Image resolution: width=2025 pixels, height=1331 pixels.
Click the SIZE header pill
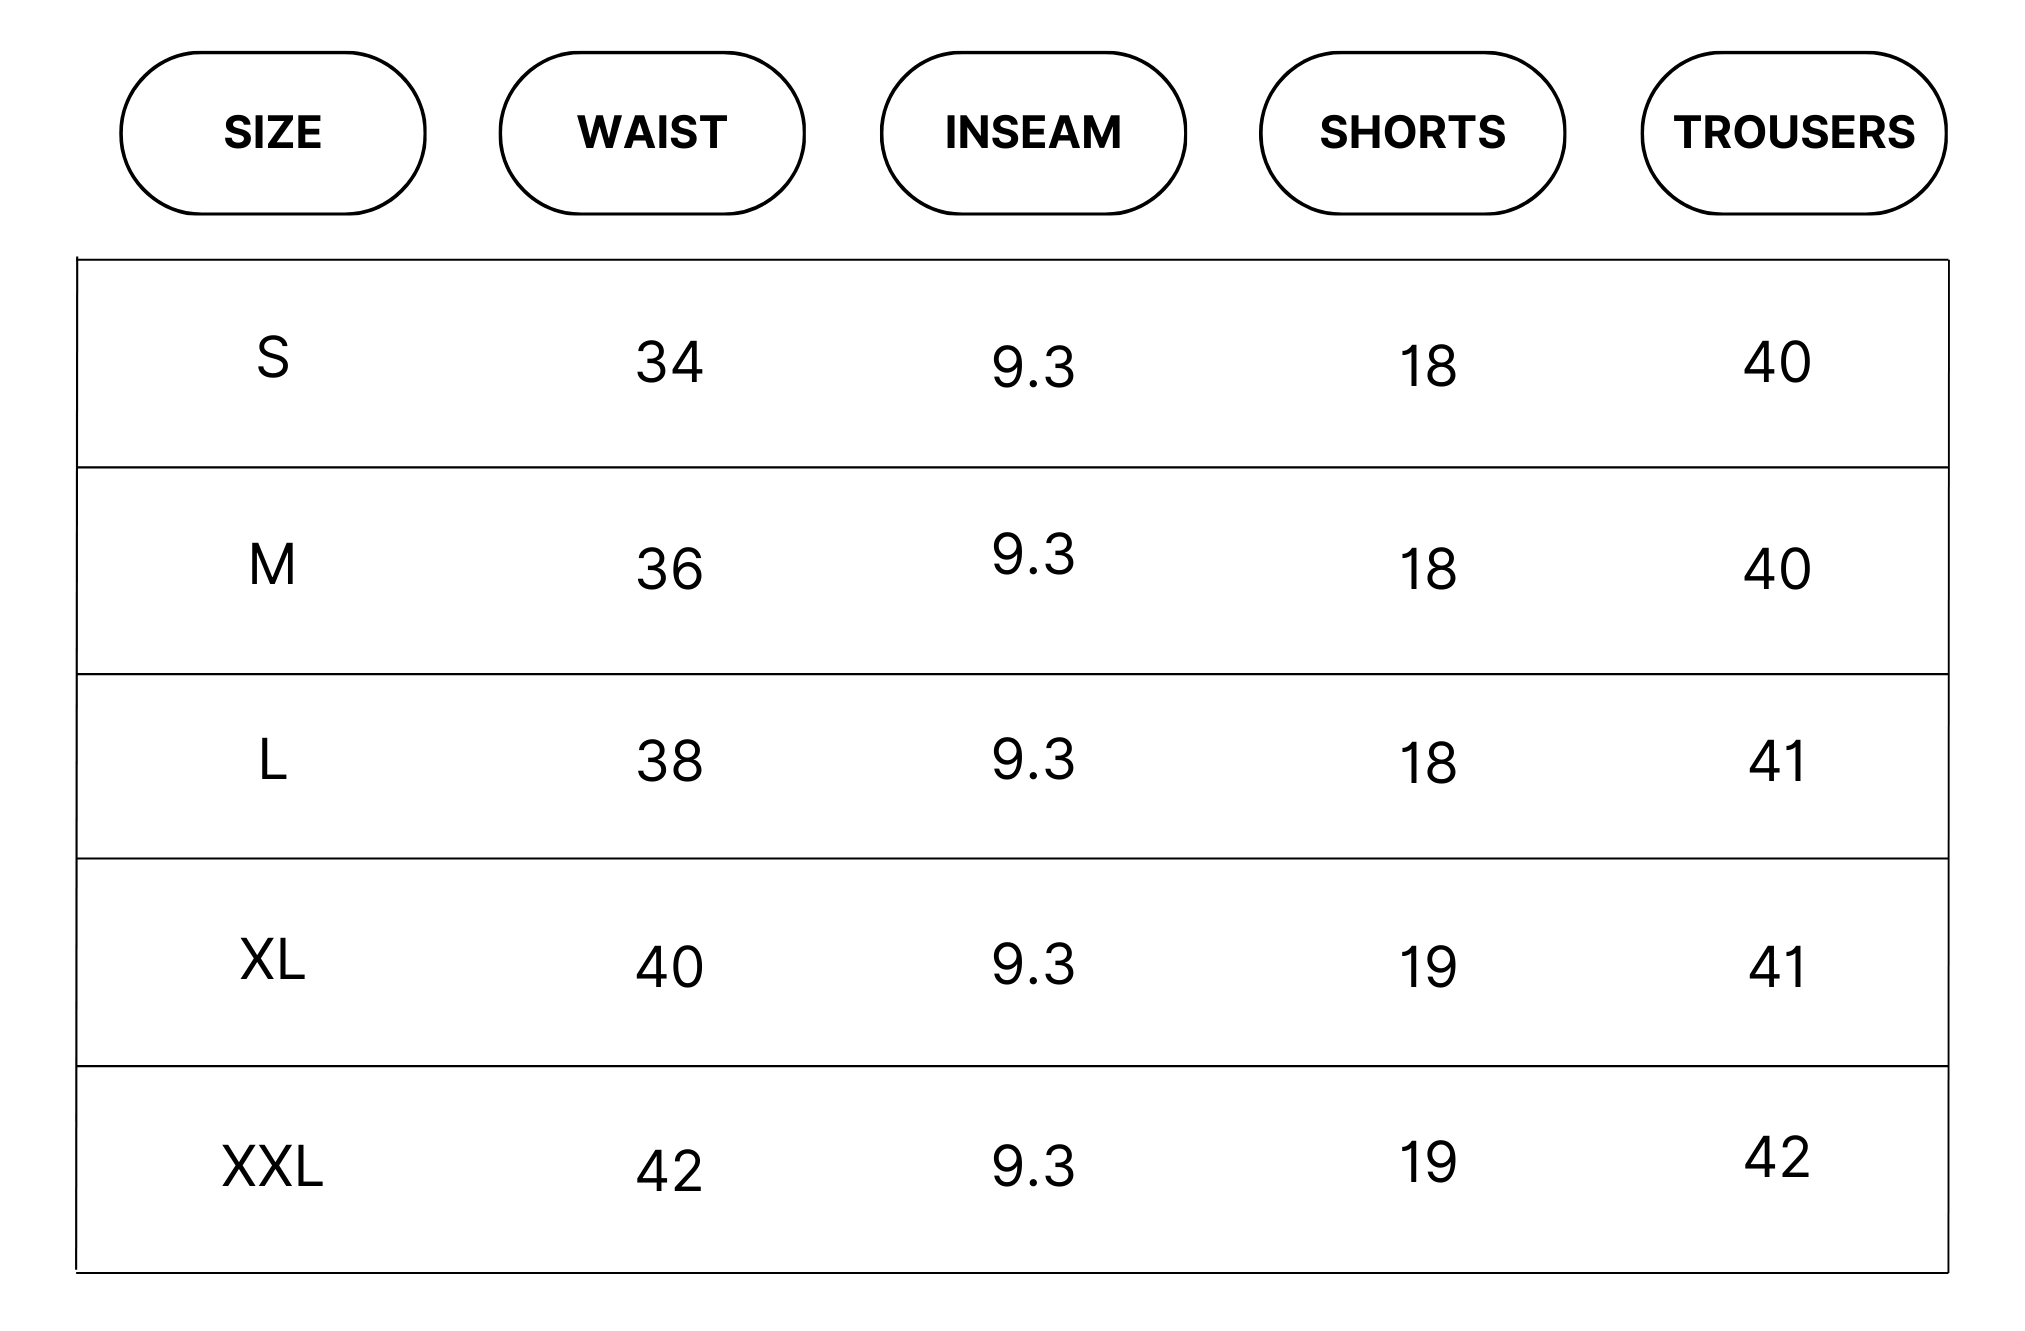tap(273, 133)
